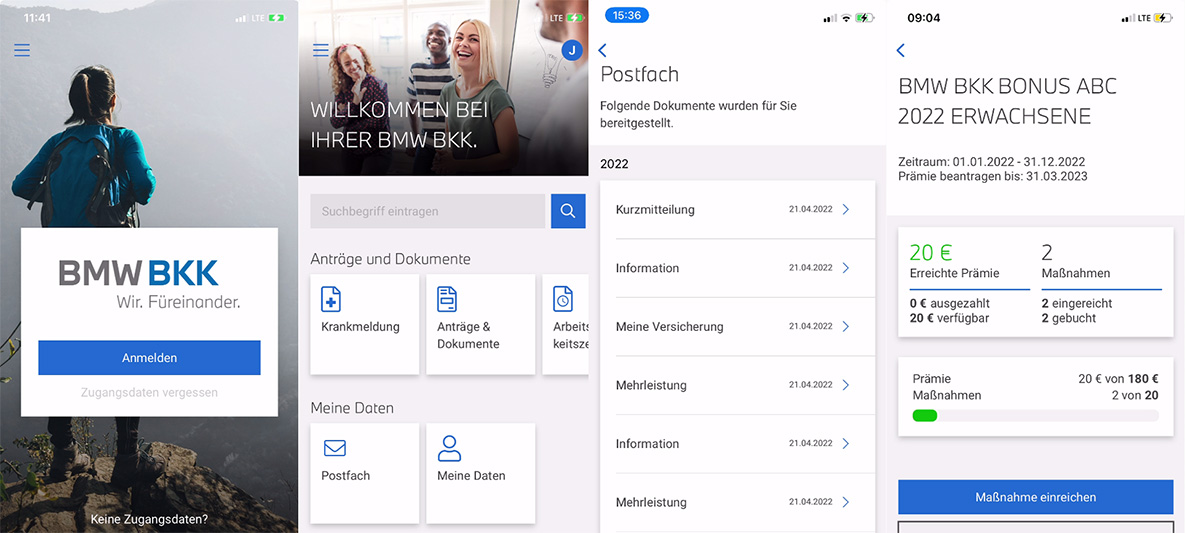Open chevron of first Information row
This screenshot has height=533, width=1185.
tap(846, 268)
